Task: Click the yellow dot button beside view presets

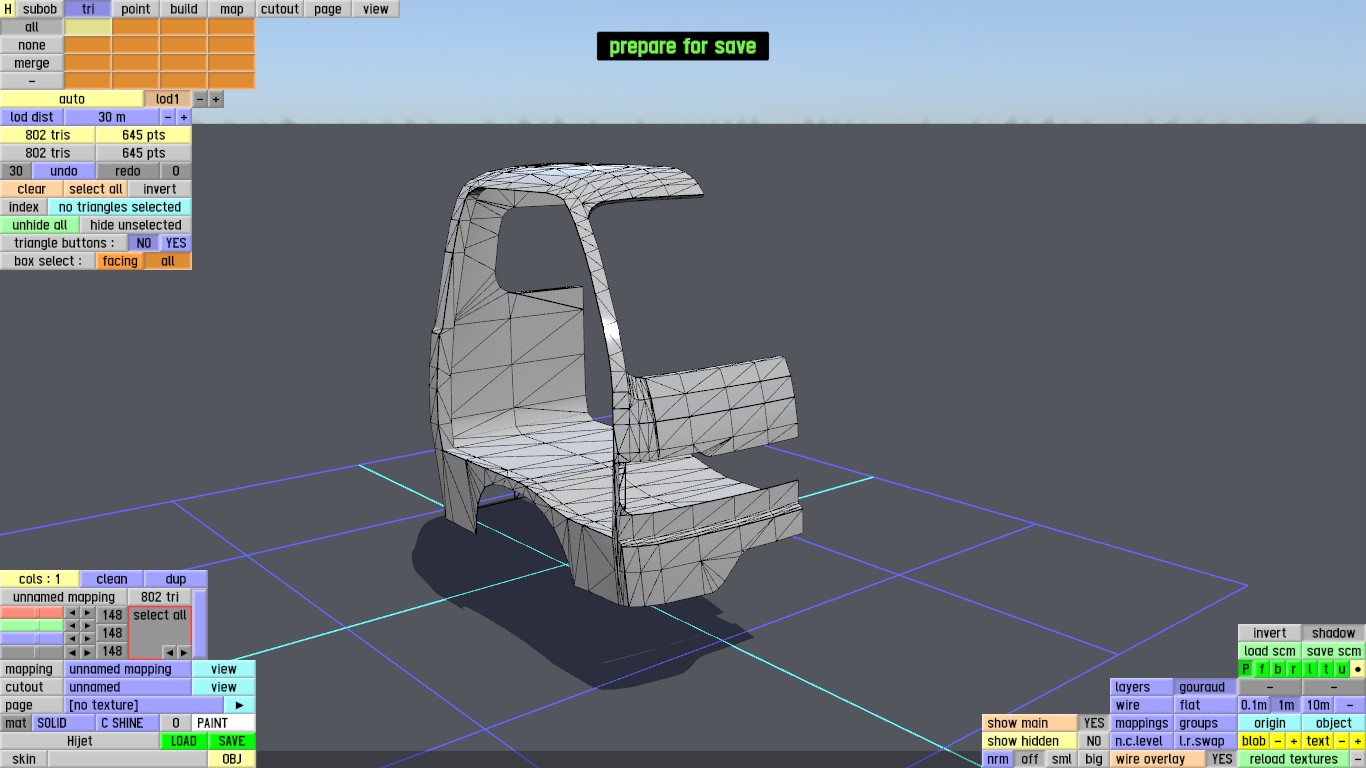Action: (x=1358, y=669)
